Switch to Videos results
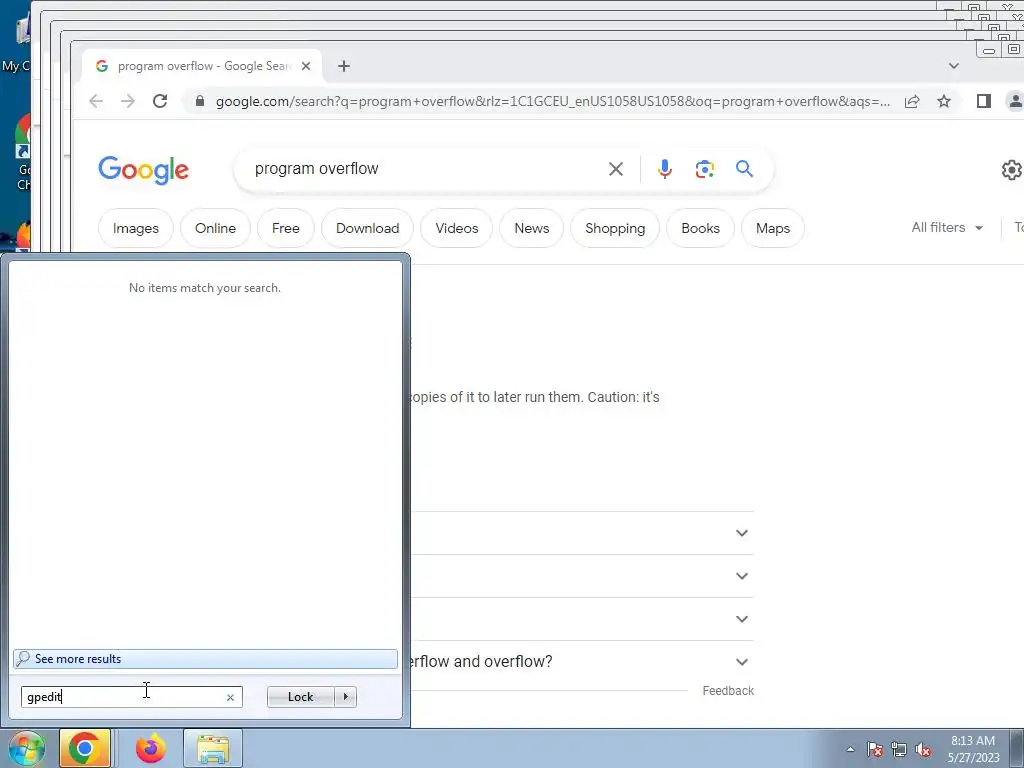This screenshot has height=768, width=1024. 456,228
